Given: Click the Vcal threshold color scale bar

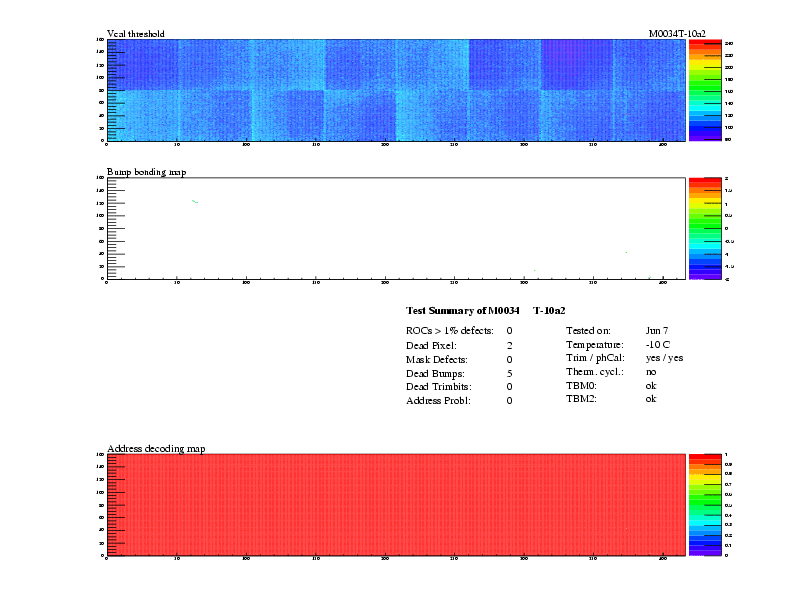Looking at the screenshot, I should point(705,90).
